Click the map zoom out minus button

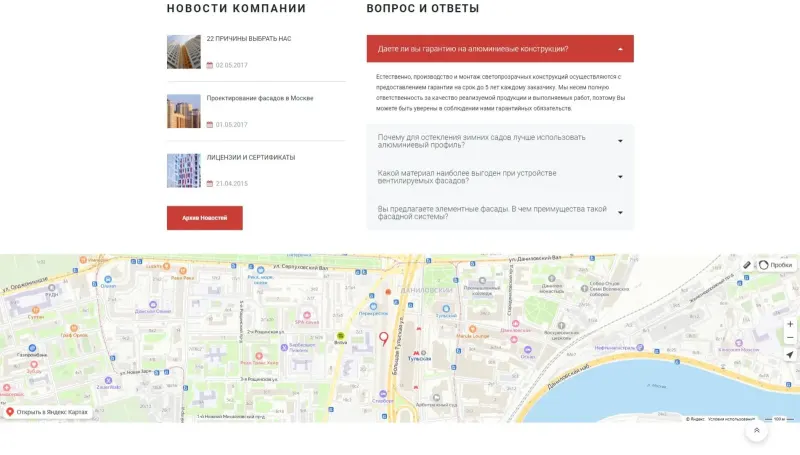tap(790, 338)
